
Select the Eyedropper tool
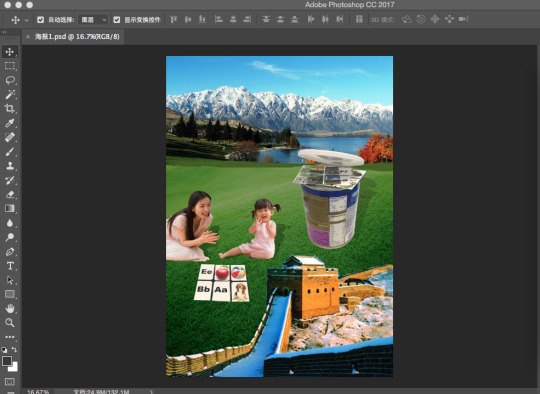click(x=10, y=123)
